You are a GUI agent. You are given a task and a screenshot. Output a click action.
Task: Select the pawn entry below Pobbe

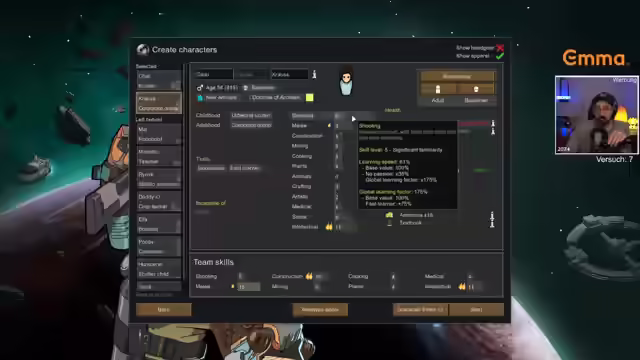pyautogui.click(x=159, y=269)
